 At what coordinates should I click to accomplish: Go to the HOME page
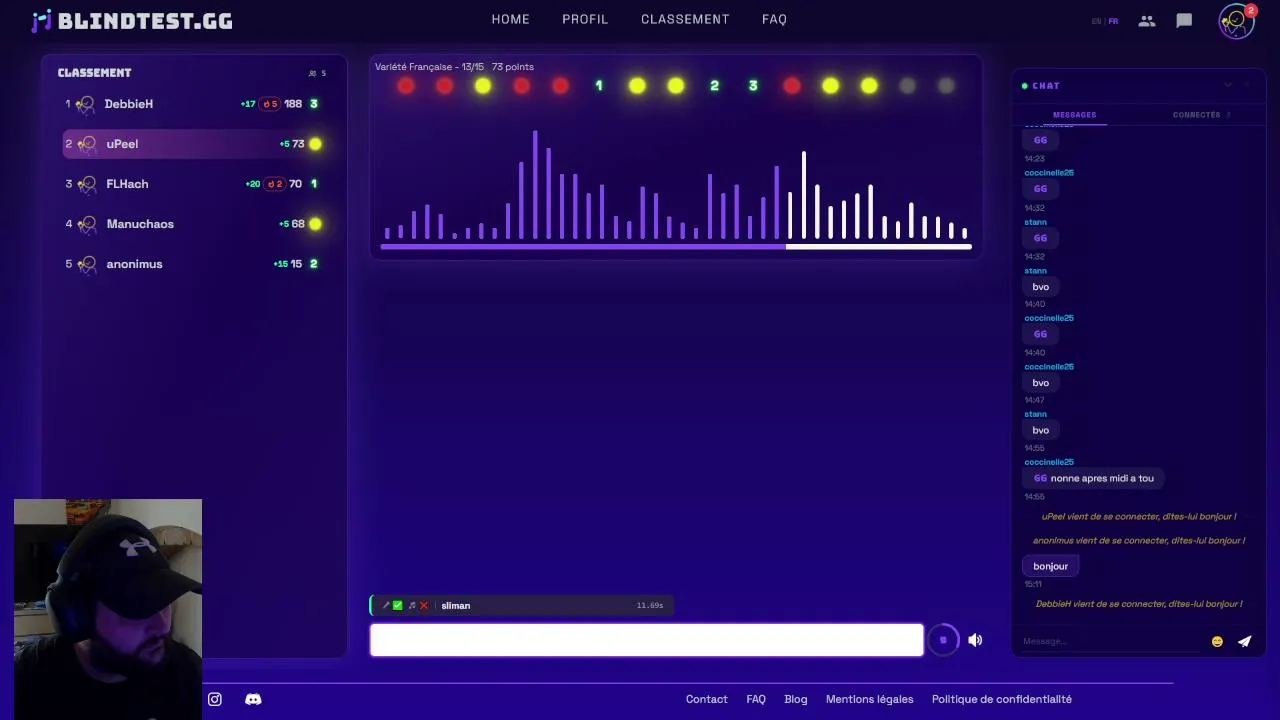(510, 19)
